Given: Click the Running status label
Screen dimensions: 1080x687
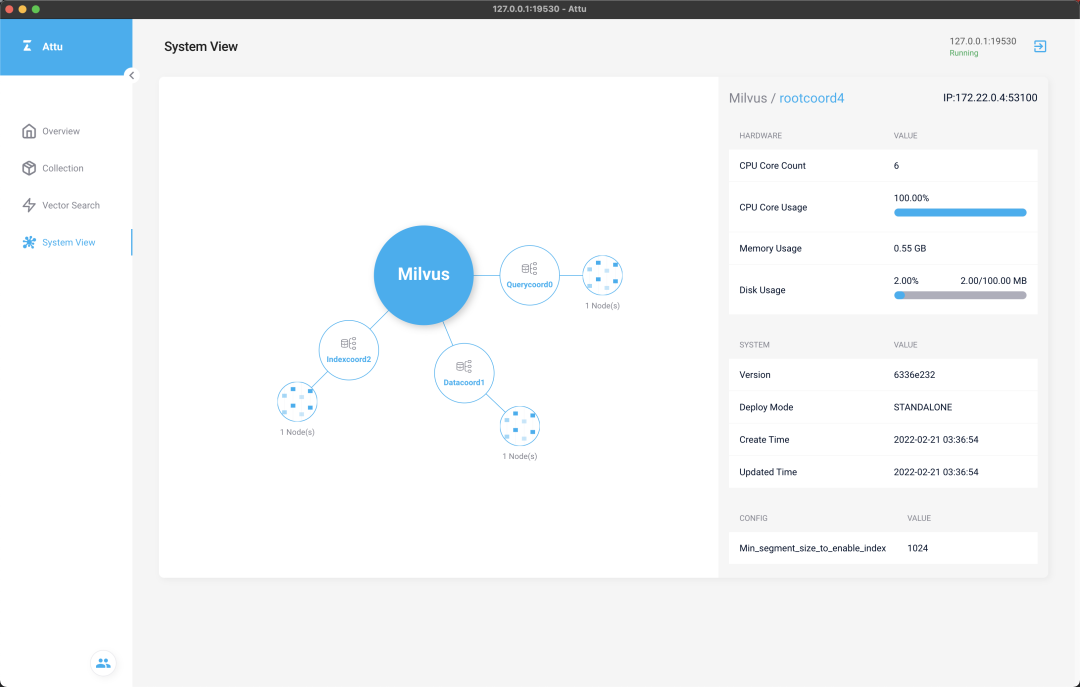Looking at the screenshot, I should [x=964, y=53].
